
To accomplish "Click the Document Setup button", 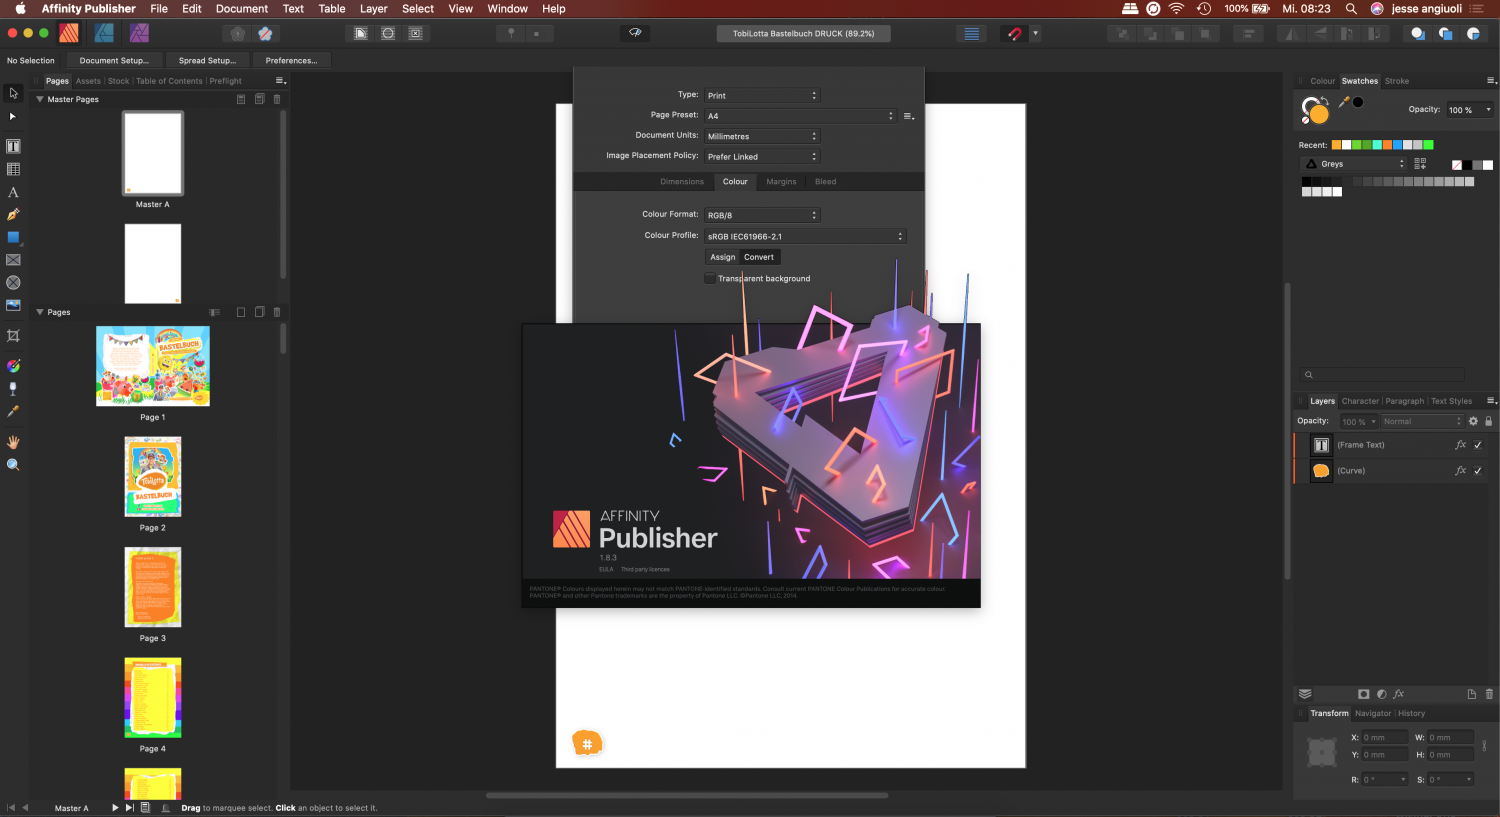I will 114,60.
